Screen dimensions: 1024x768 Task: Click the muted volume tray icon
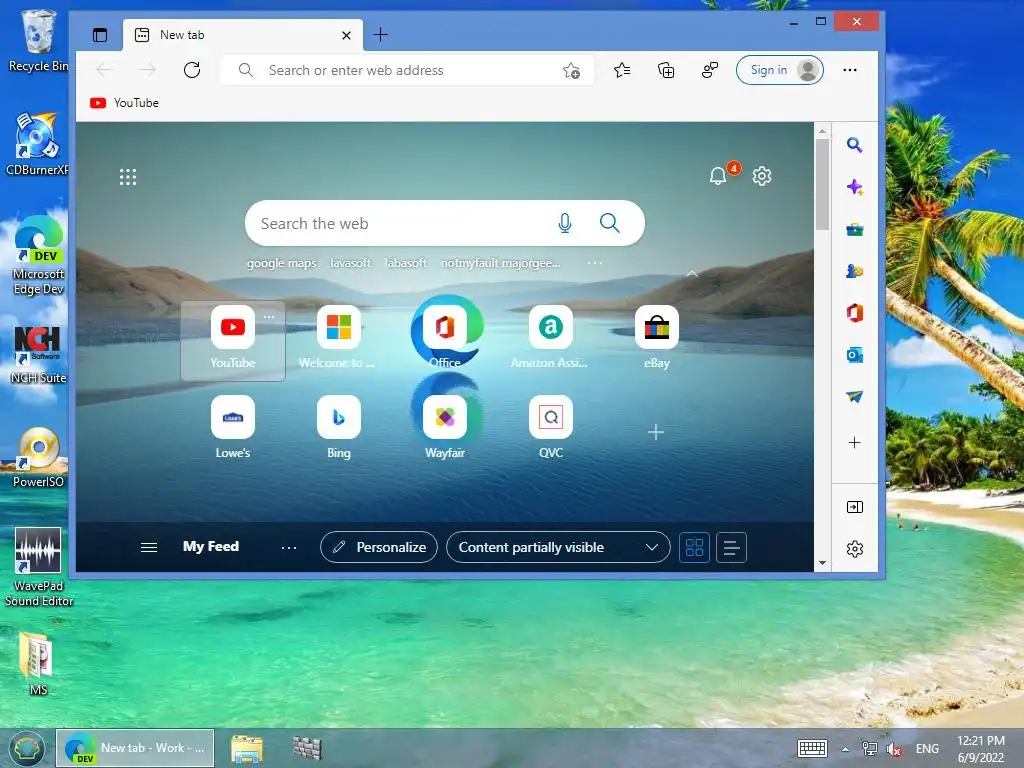click(x=894, y=749)
